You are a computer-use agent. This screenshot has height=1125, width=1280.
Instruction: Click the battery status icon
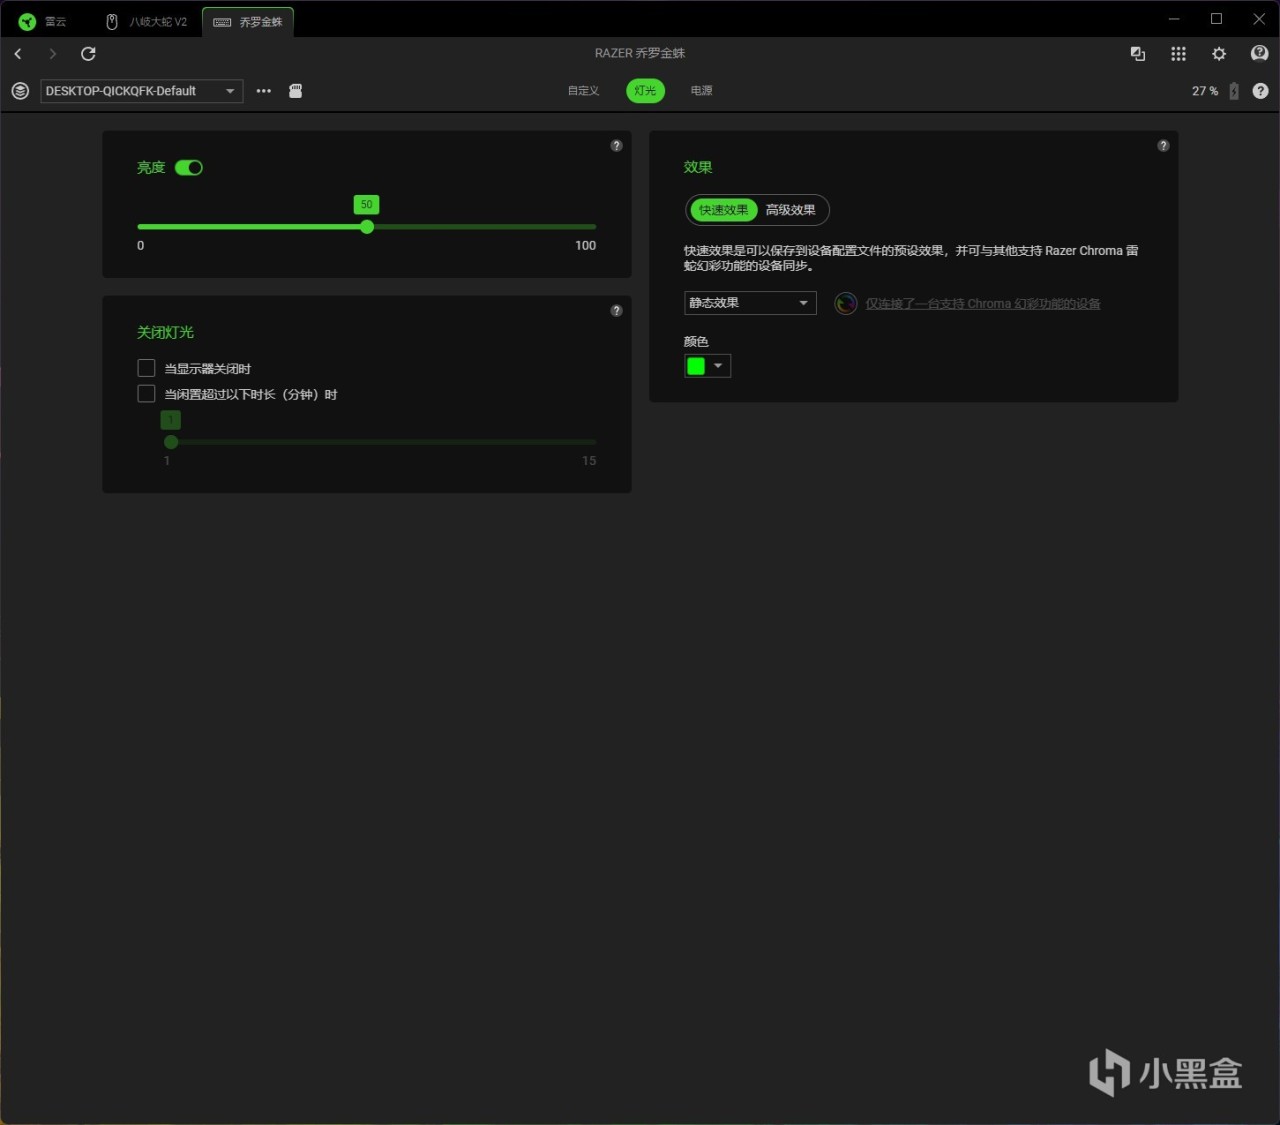(1234, 91)
